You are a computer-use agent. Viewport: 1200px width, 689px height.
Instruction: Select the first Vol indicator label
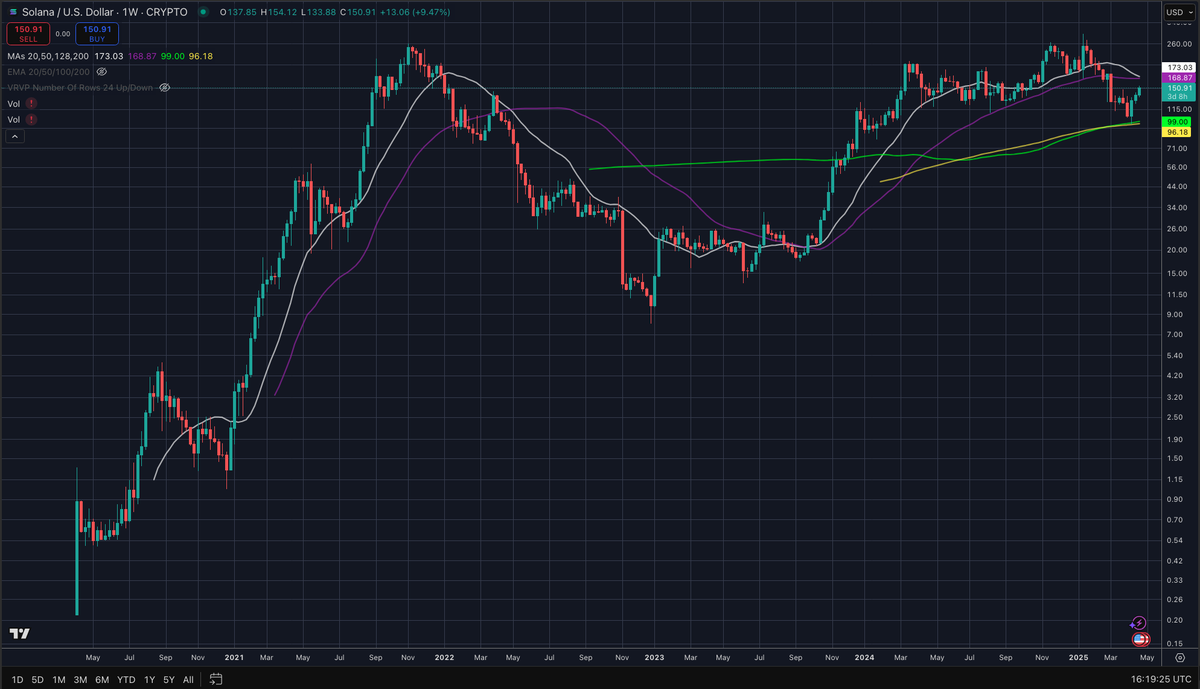pos(15,104)
